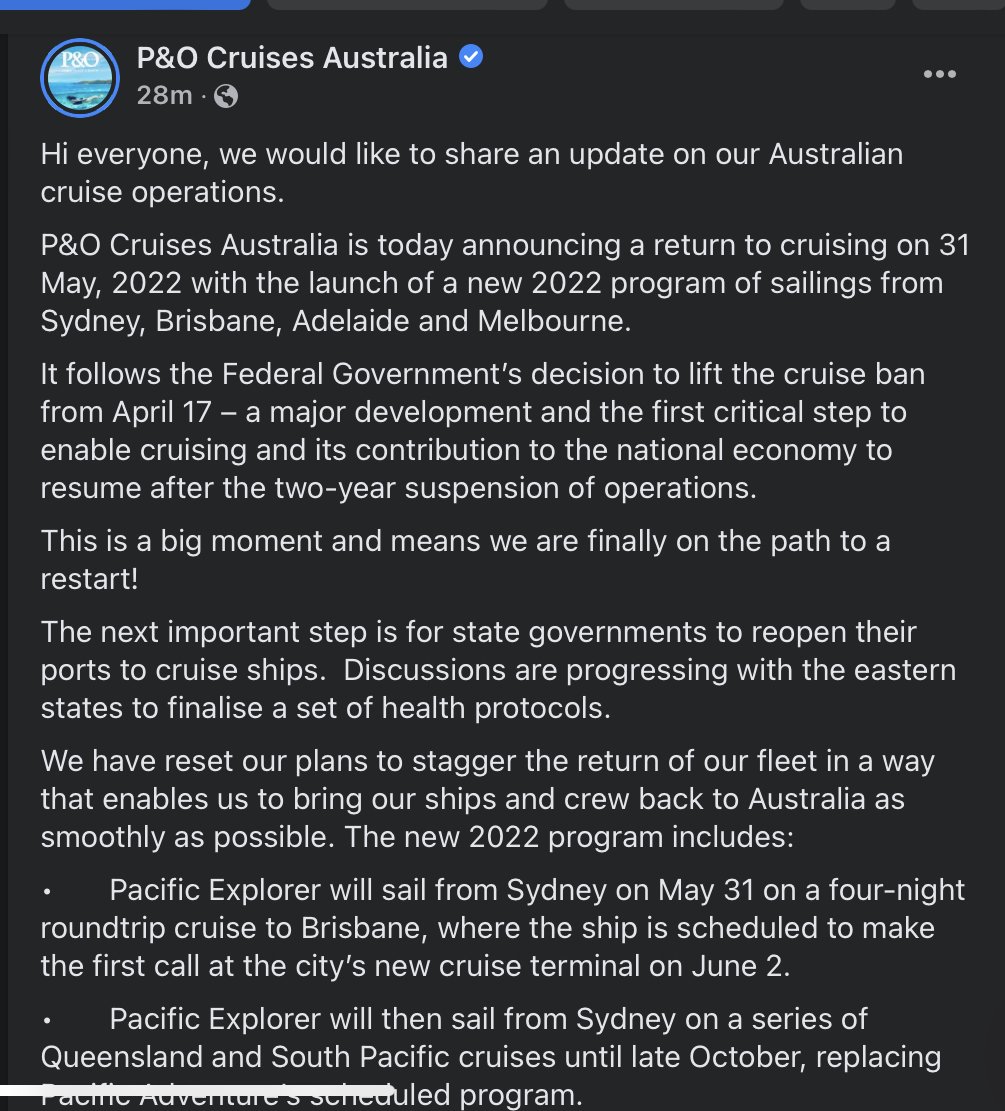Click the Federal Government cruise ban paragraph
The width and height of the screenshot is (1005, 1111).
(483, 431)
